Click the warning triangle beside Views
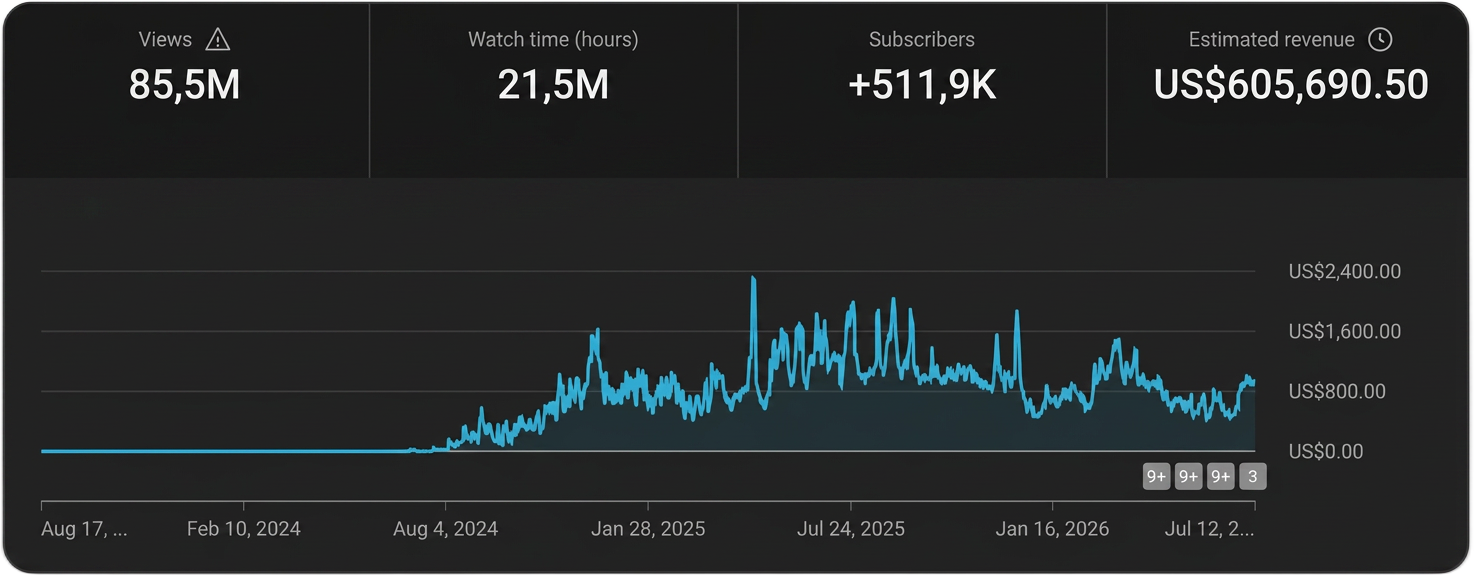This screenshot has height=575, width=1474. click(218, 40)
